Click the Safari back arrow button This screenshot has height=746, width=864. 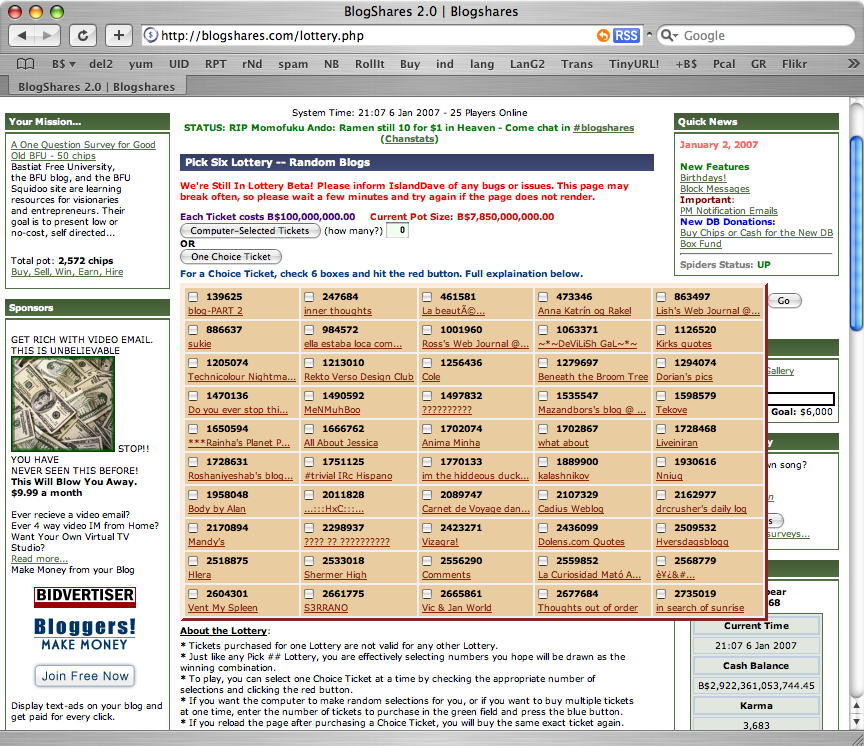[x=22, y=36]
